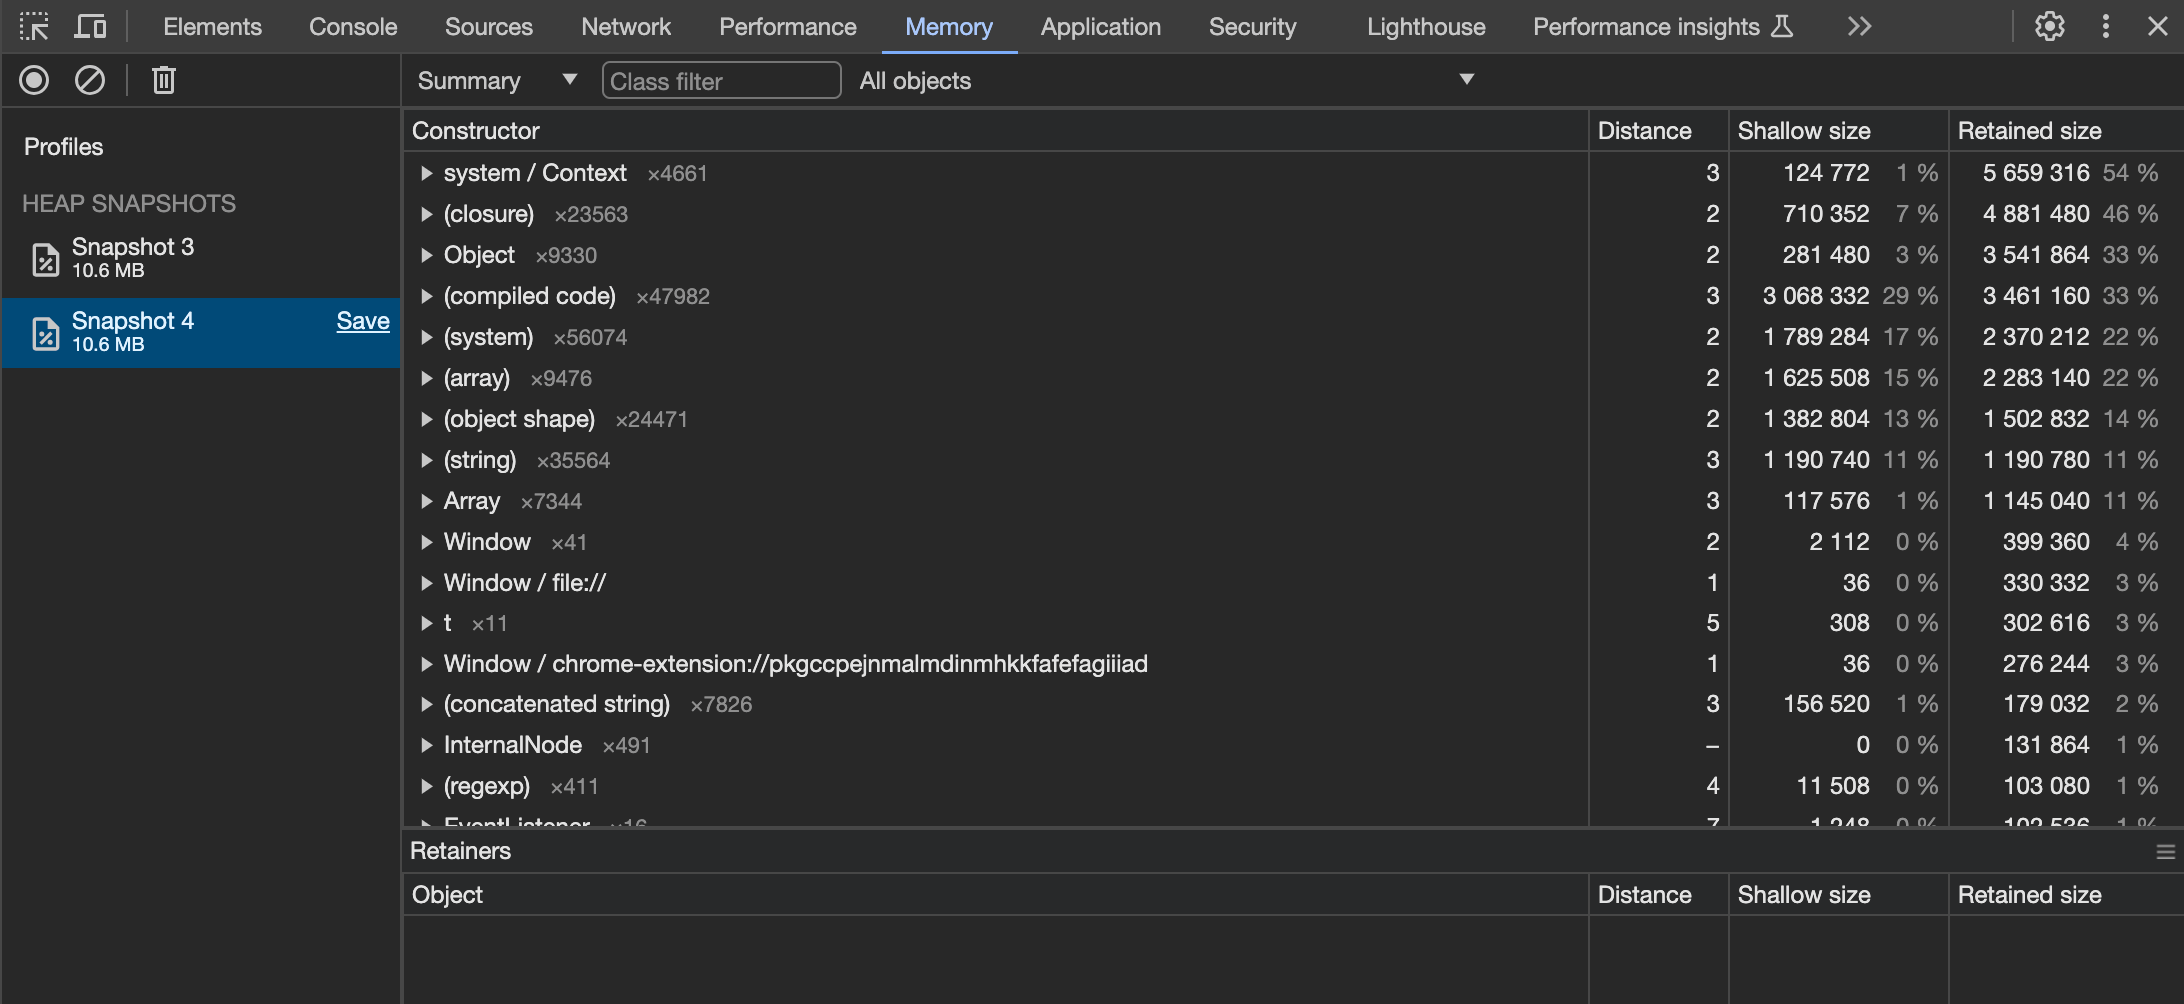Click Retainers pane Distance column header
The width and height of the screenshot is (2184, 1004).
point(1659,895)
